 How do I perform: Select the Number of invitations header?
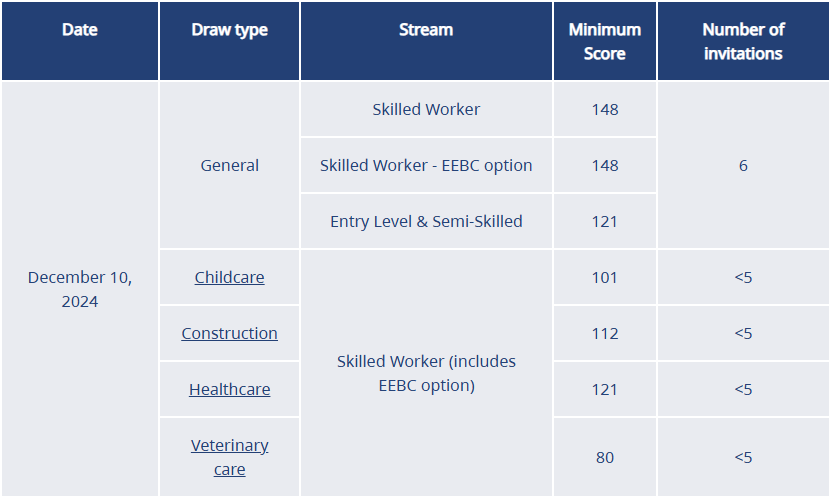click(743, 41)
